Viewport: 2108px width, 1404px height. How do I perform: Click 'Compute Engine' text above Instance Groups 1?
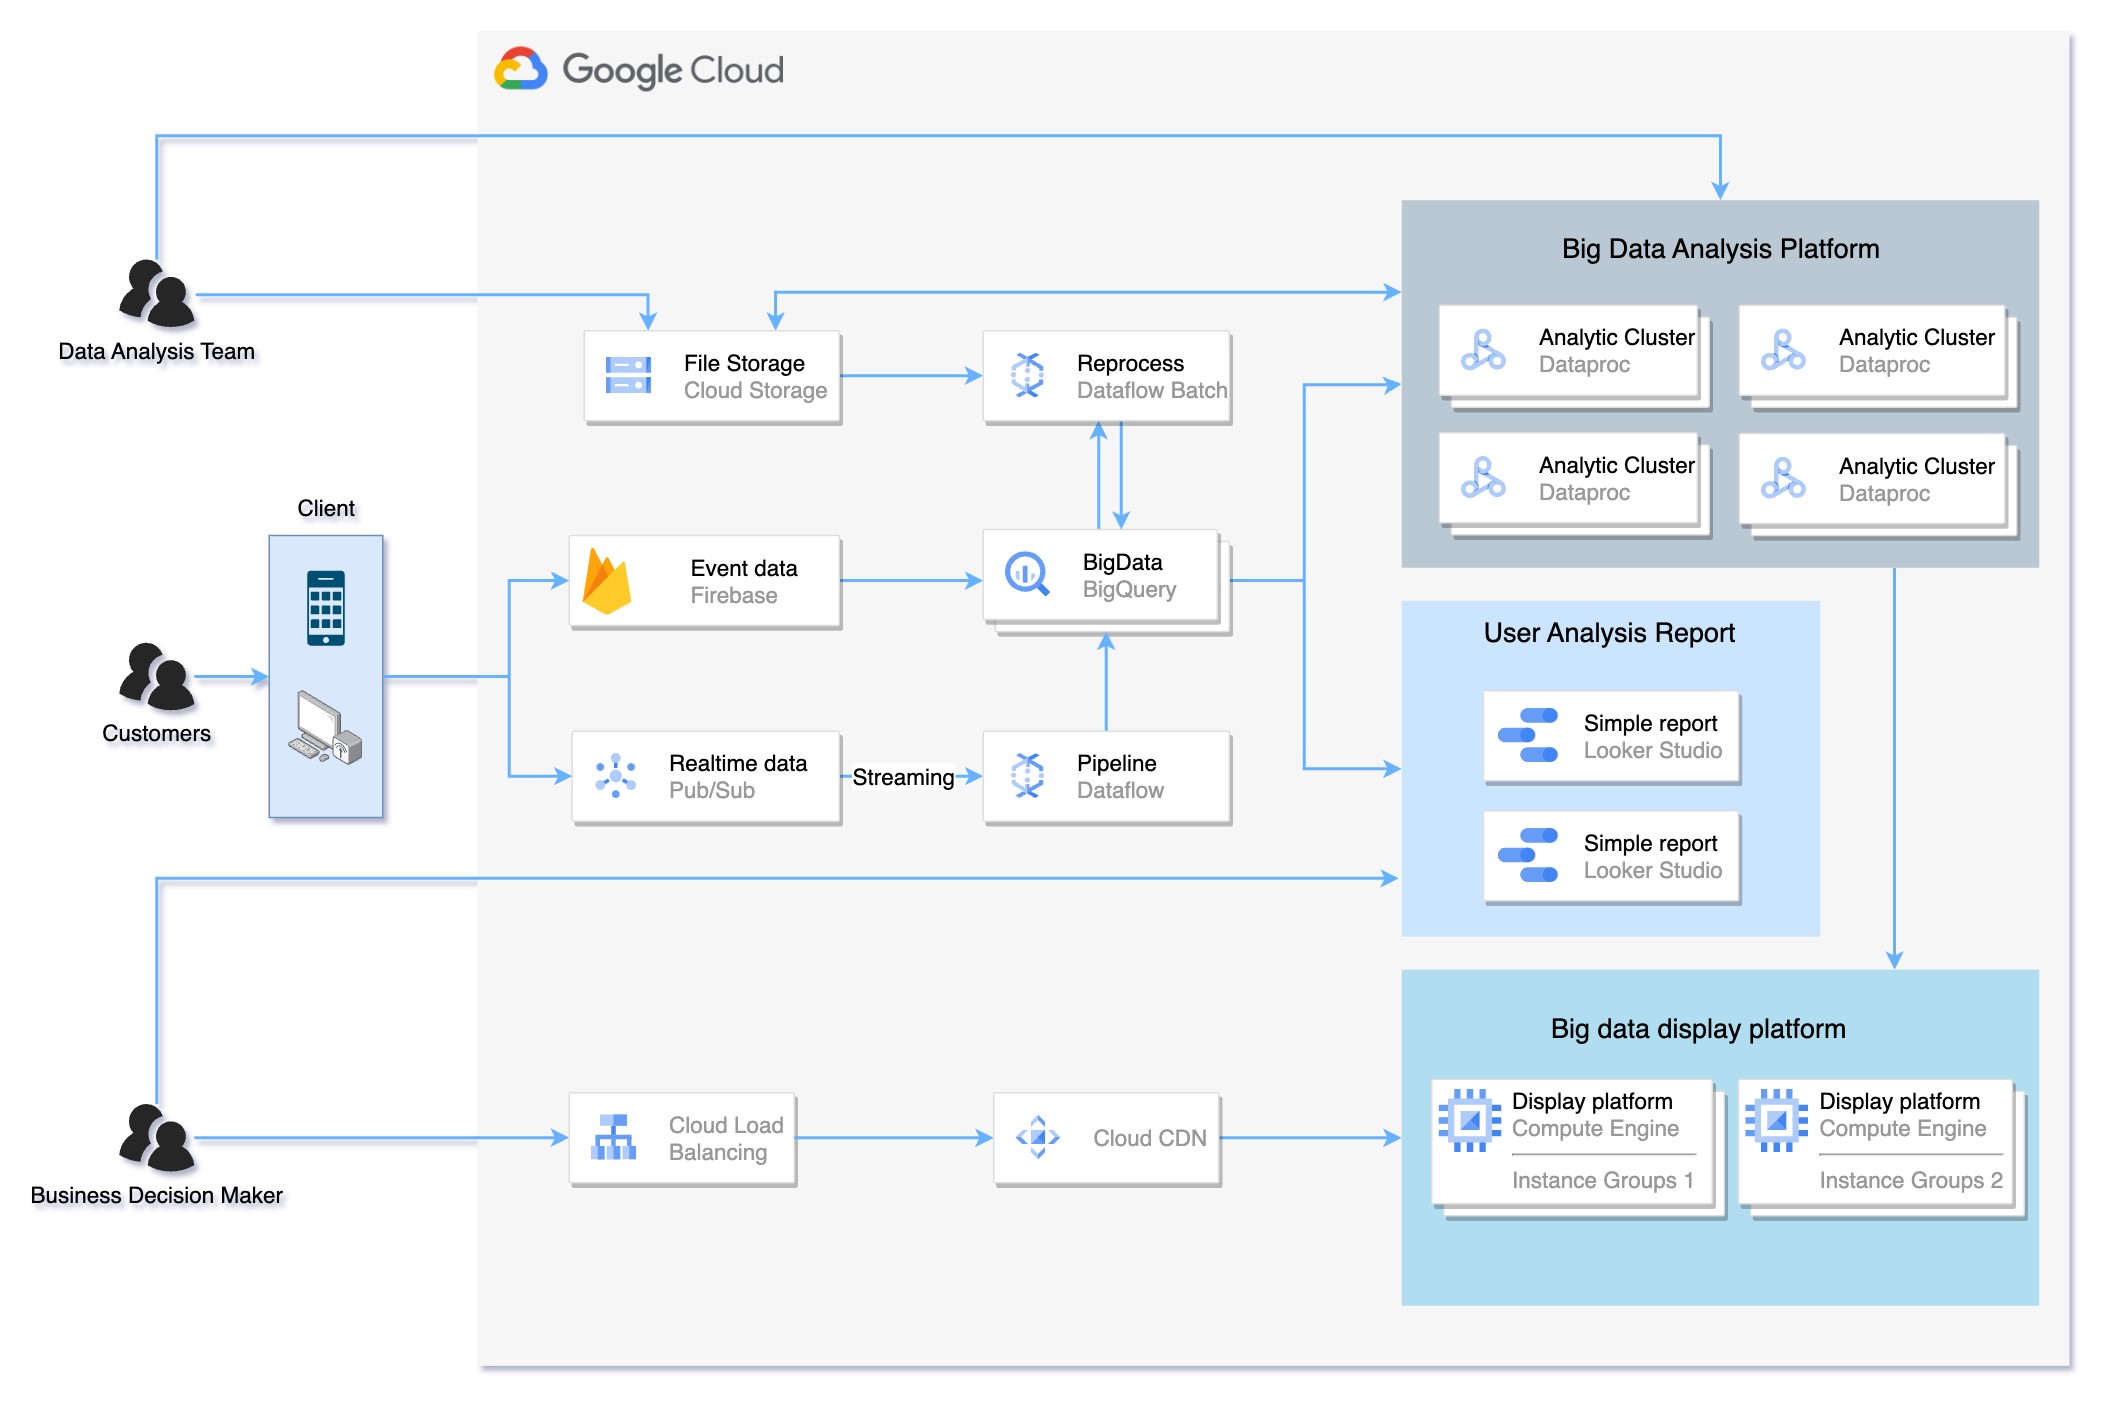click(1595, 1128)
